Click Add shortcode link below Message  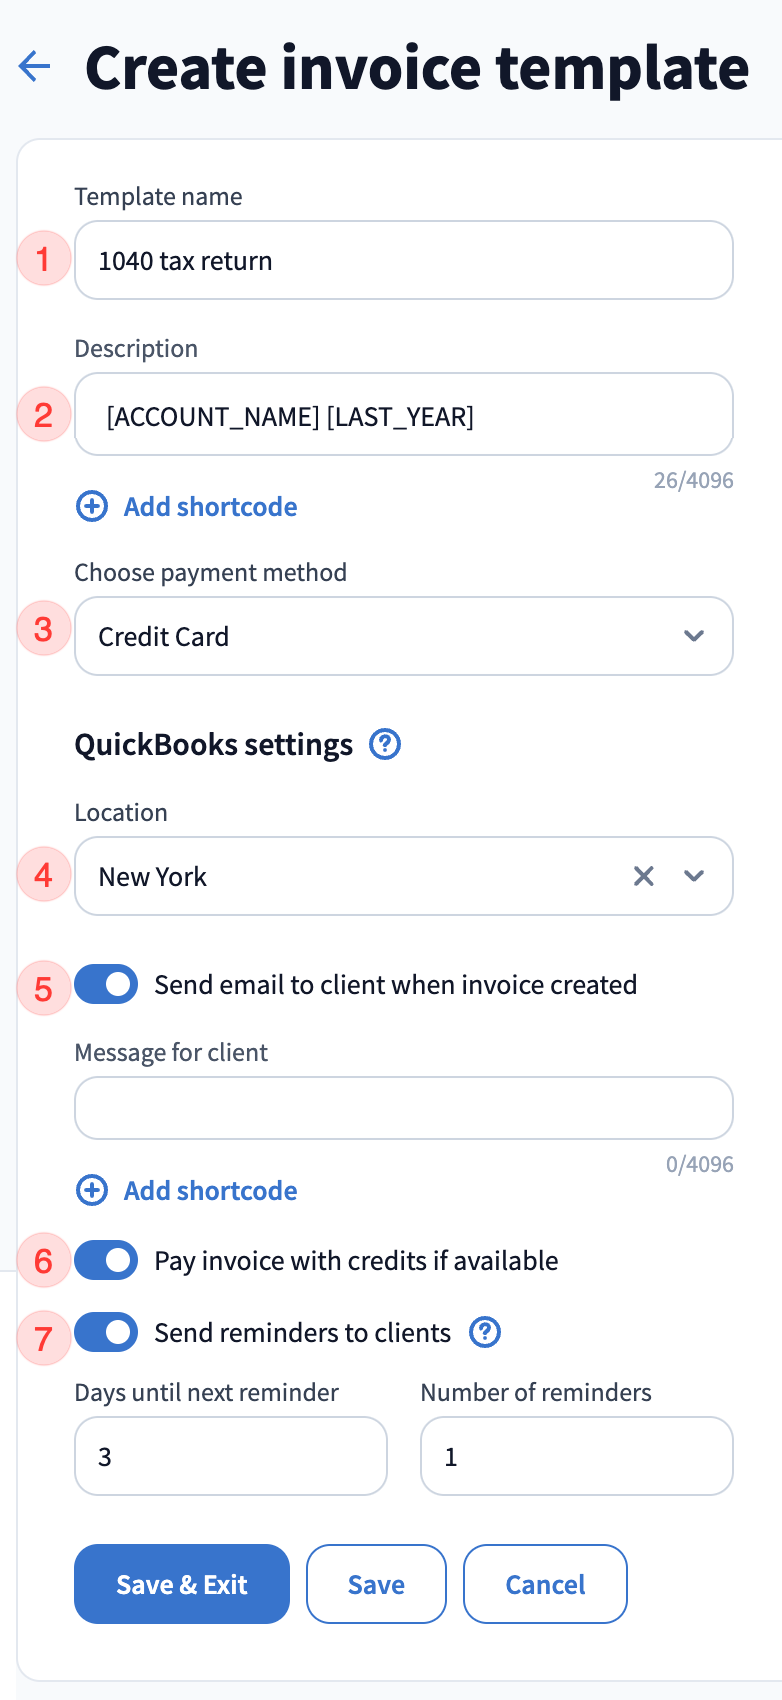[210, 1190]
